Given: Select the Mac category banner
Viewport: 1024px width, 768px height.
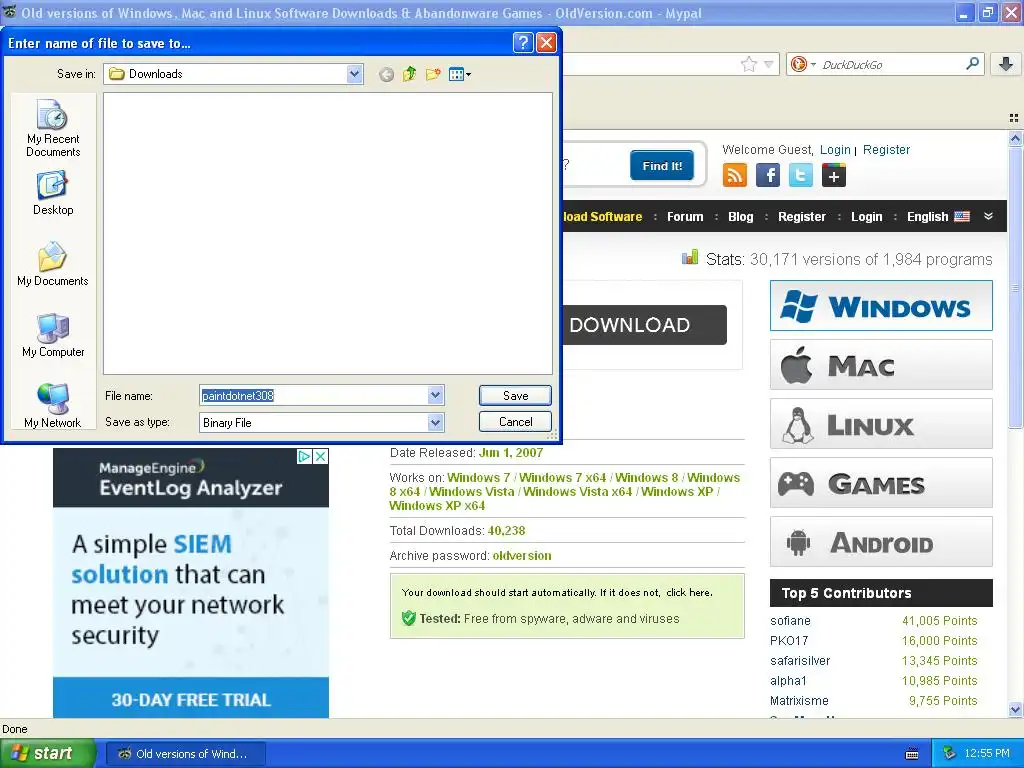Looking at the screenshot, I should [881, 365].
